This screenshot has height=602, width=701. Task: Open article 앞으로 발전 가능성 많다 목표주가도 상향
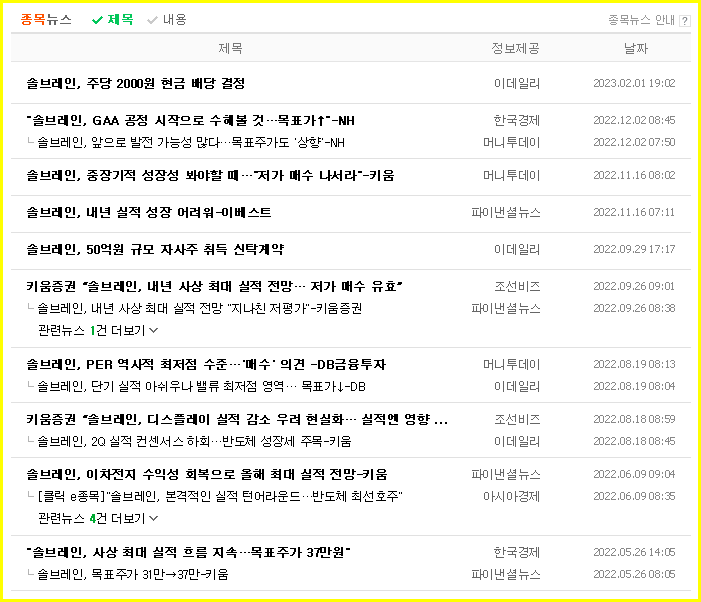point(191,143)
